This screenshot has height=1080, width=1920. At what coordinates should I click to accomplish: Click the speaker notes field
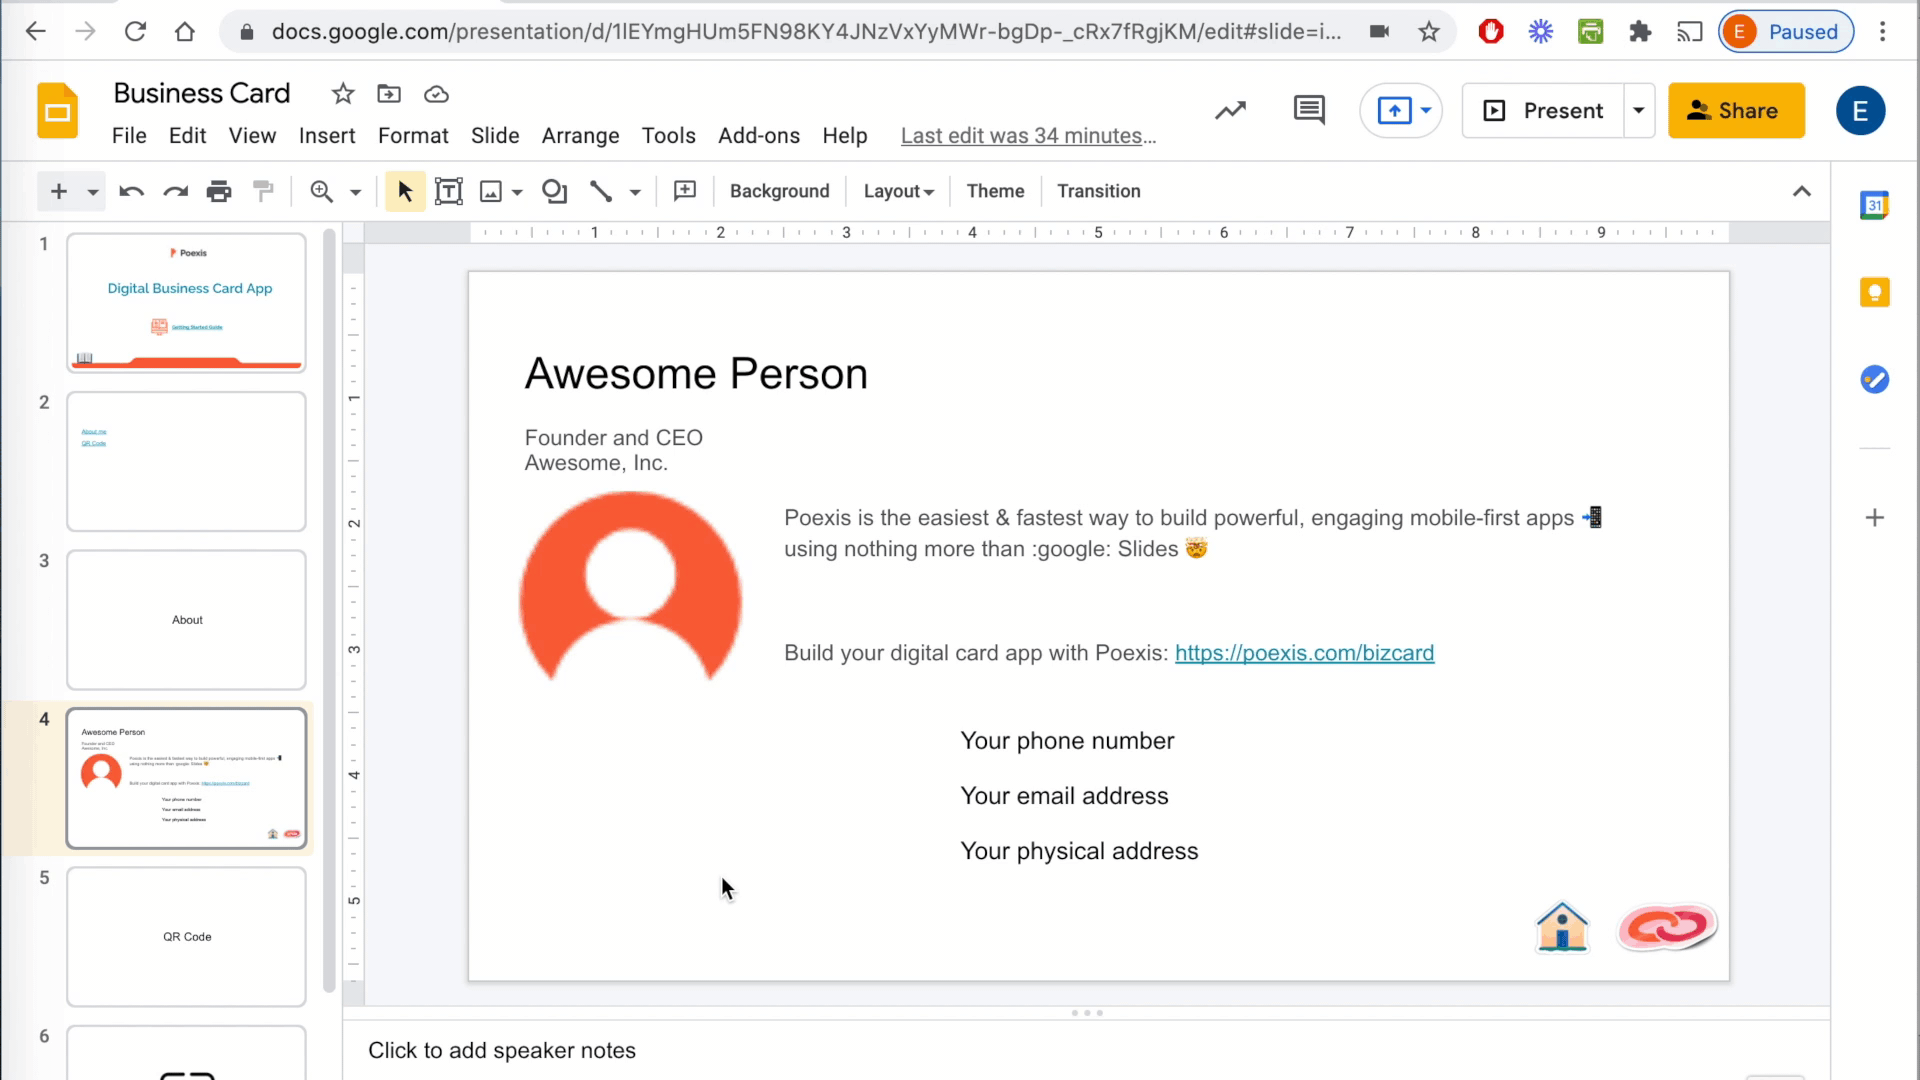[1086, 1050]
